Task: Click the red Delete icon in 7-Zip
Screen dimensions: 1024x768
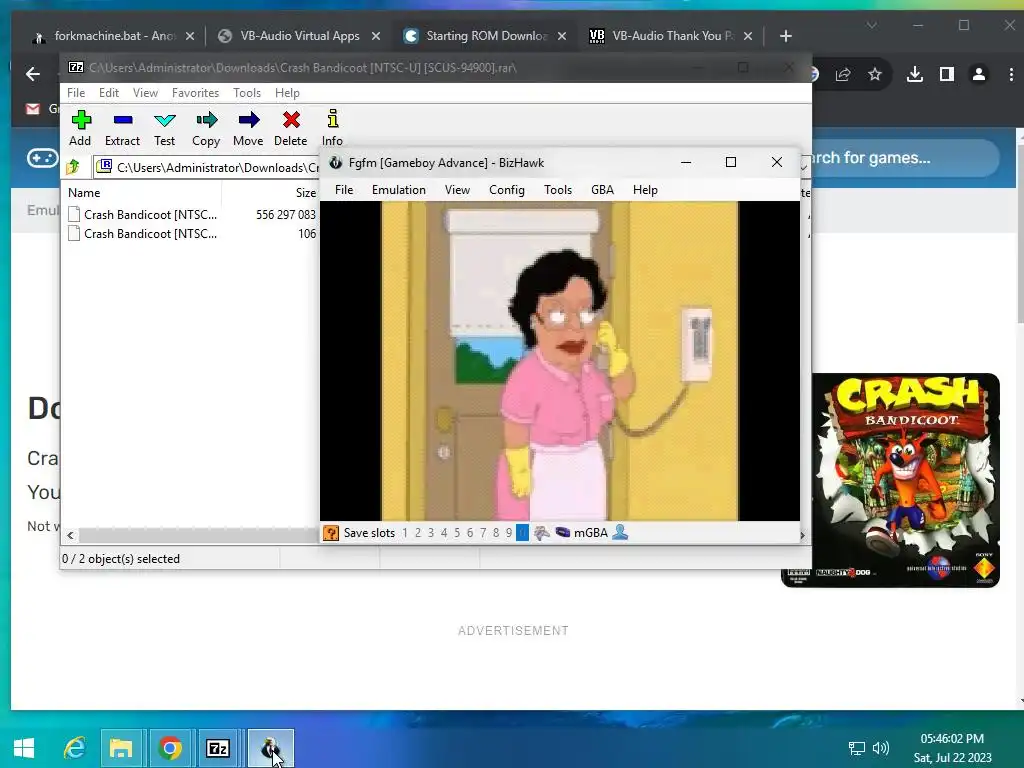Action: click(x=291, y=128)
